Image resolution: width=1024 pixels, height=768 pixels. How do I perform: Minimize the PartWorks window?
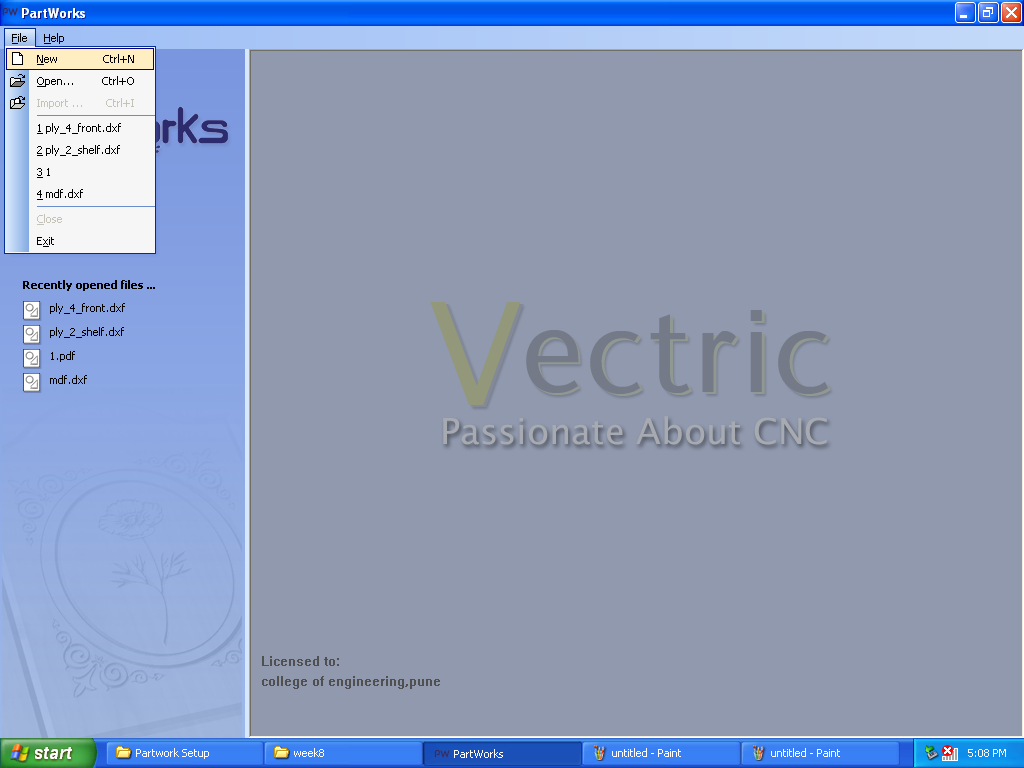coord(965,12)
